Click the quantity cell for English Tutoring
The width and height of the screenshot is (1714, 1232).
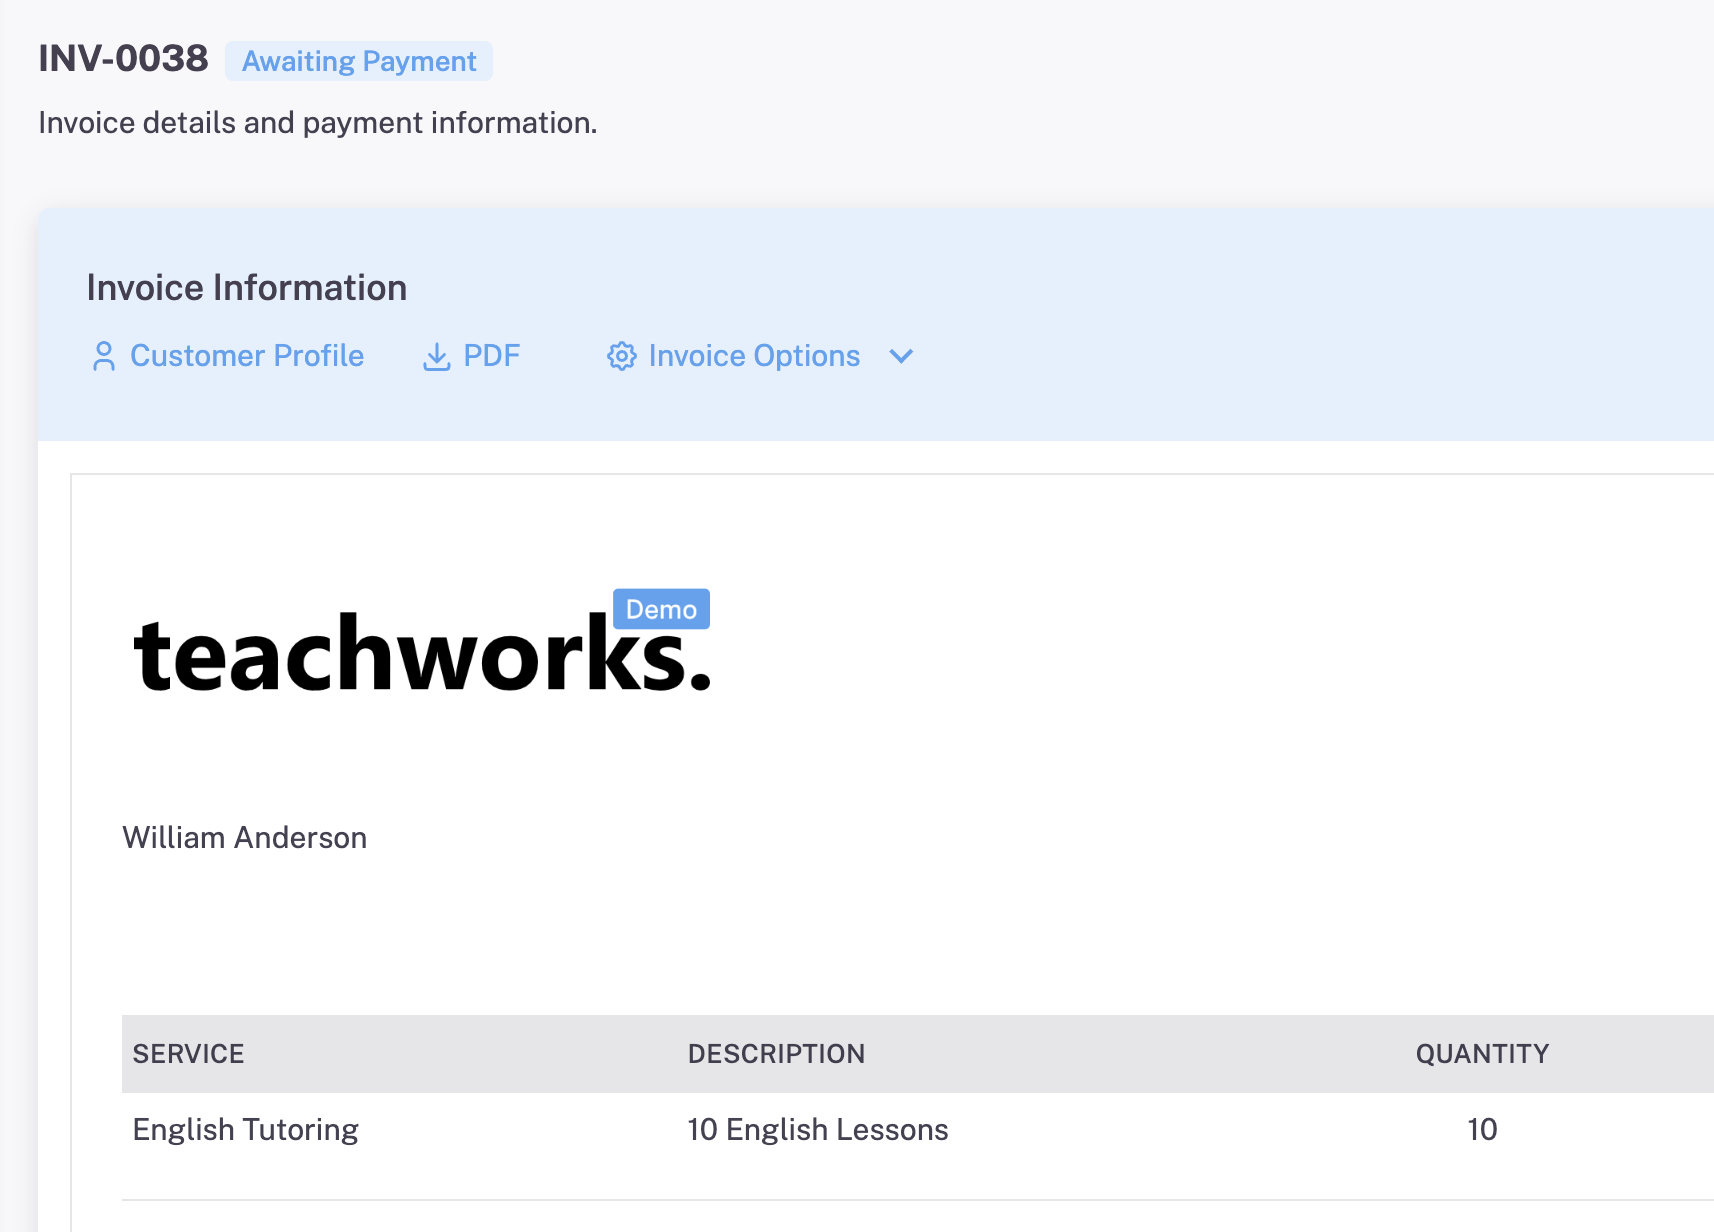click(x=1482, y=1130)
